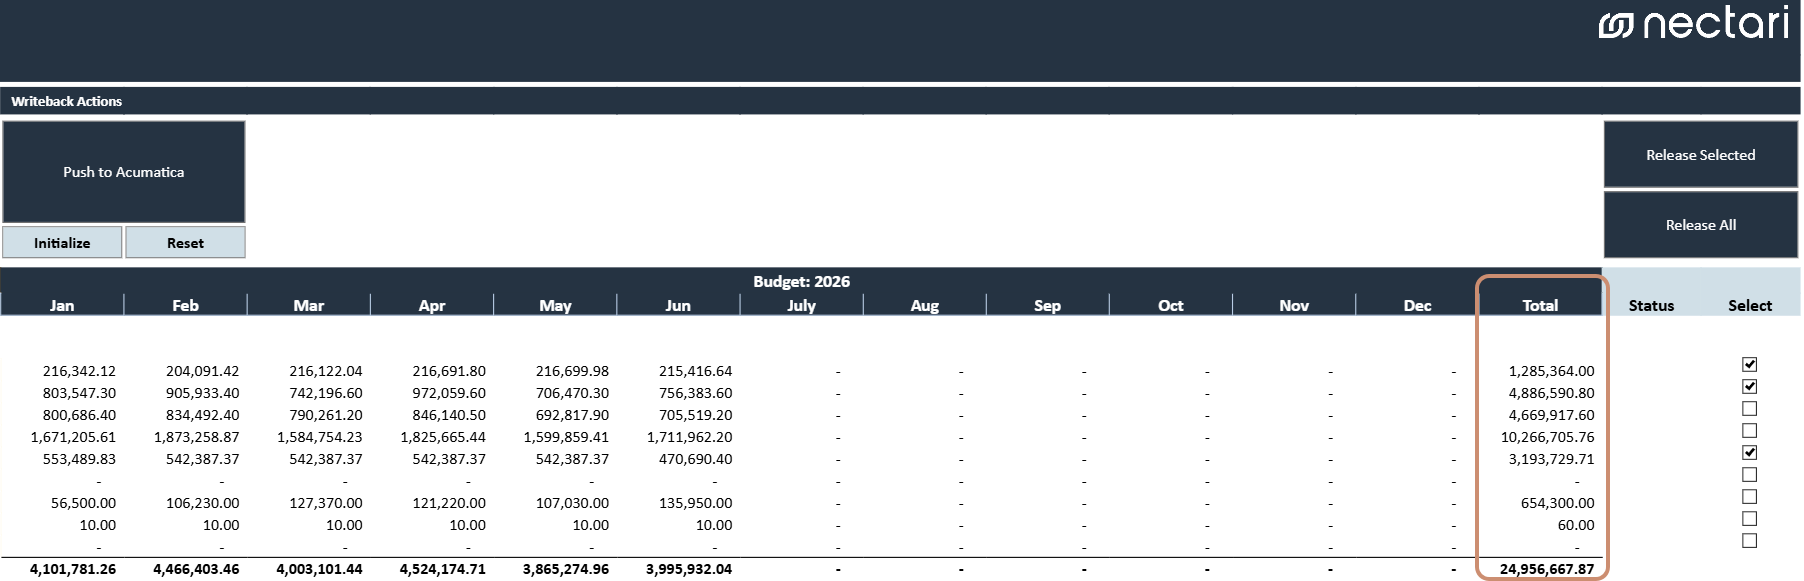Select the February cell 106,230.00
The height and width of the screenshot is (581, 1804).
(203, 503)
